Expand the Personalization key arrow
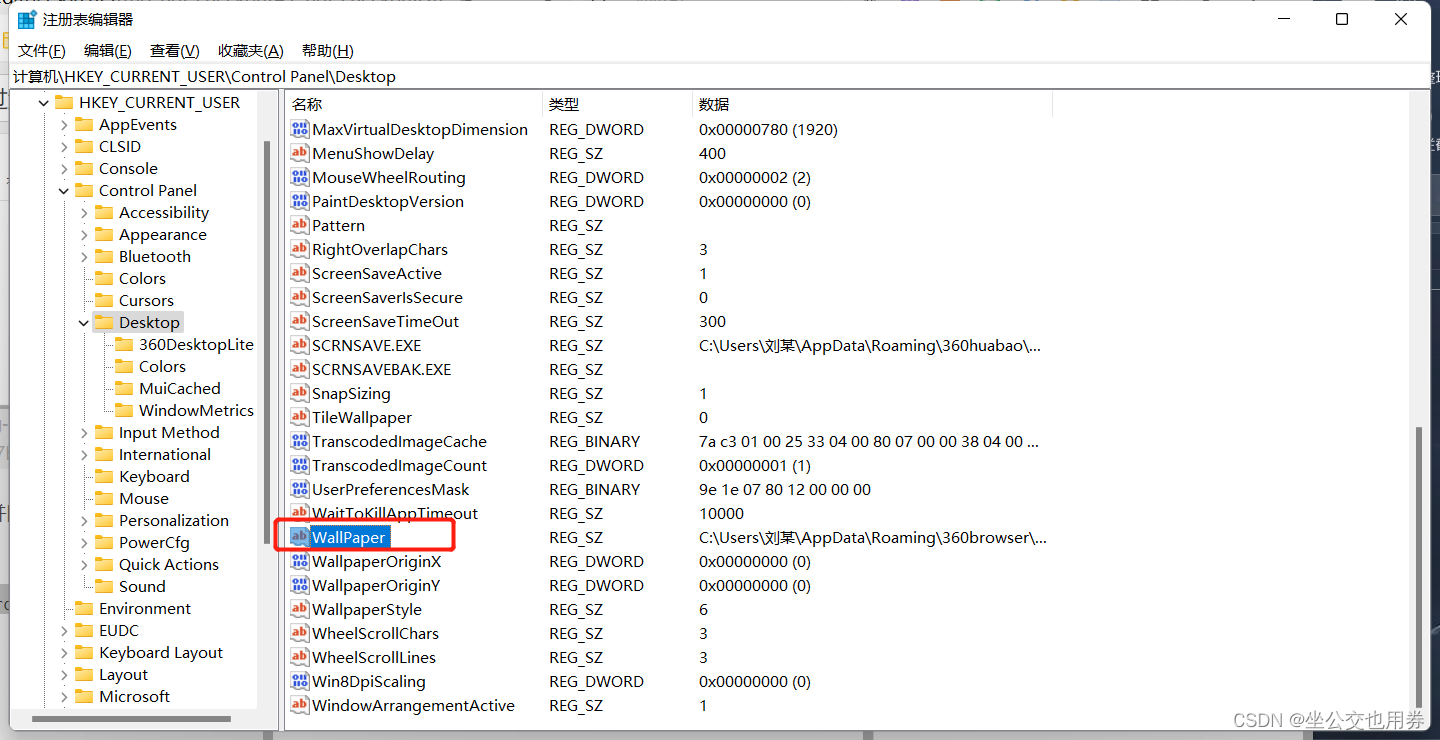Screen dimensions: 1440x740 (x=84, y=520)
